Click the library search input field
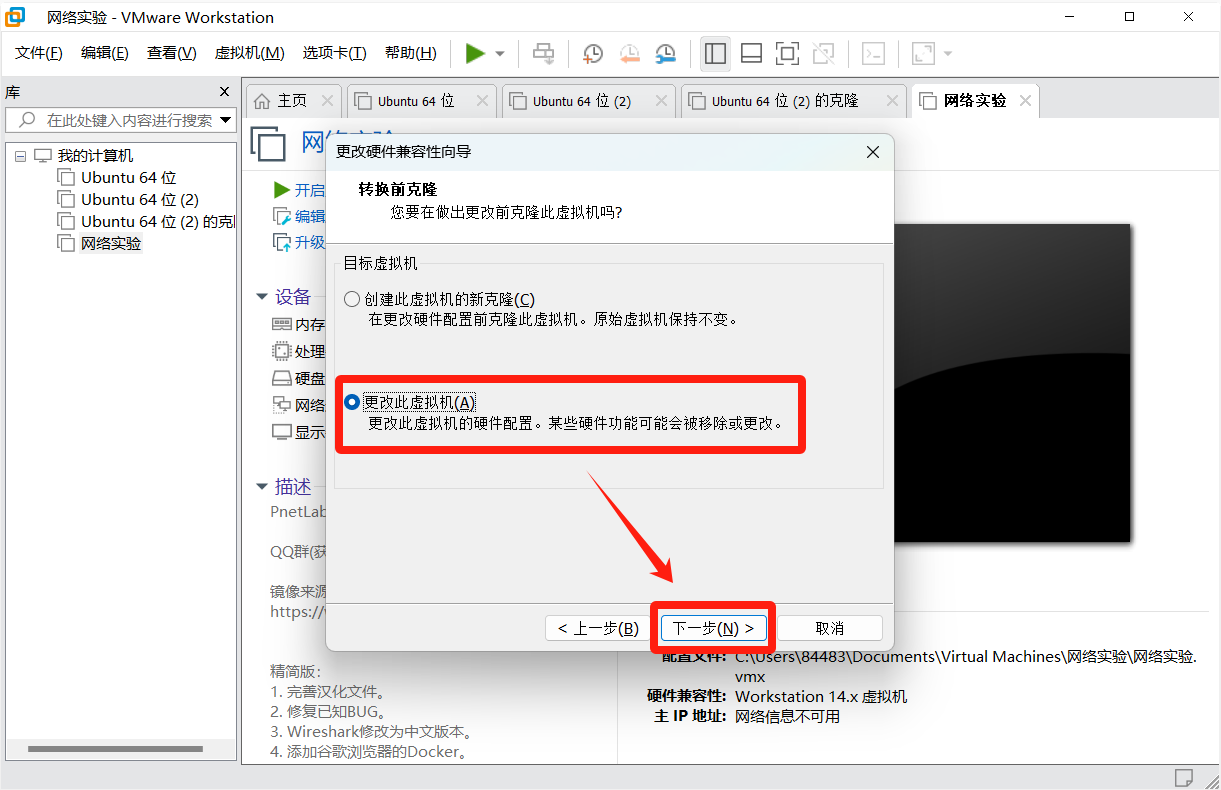The image size is (1221, 790). [115, 120]
